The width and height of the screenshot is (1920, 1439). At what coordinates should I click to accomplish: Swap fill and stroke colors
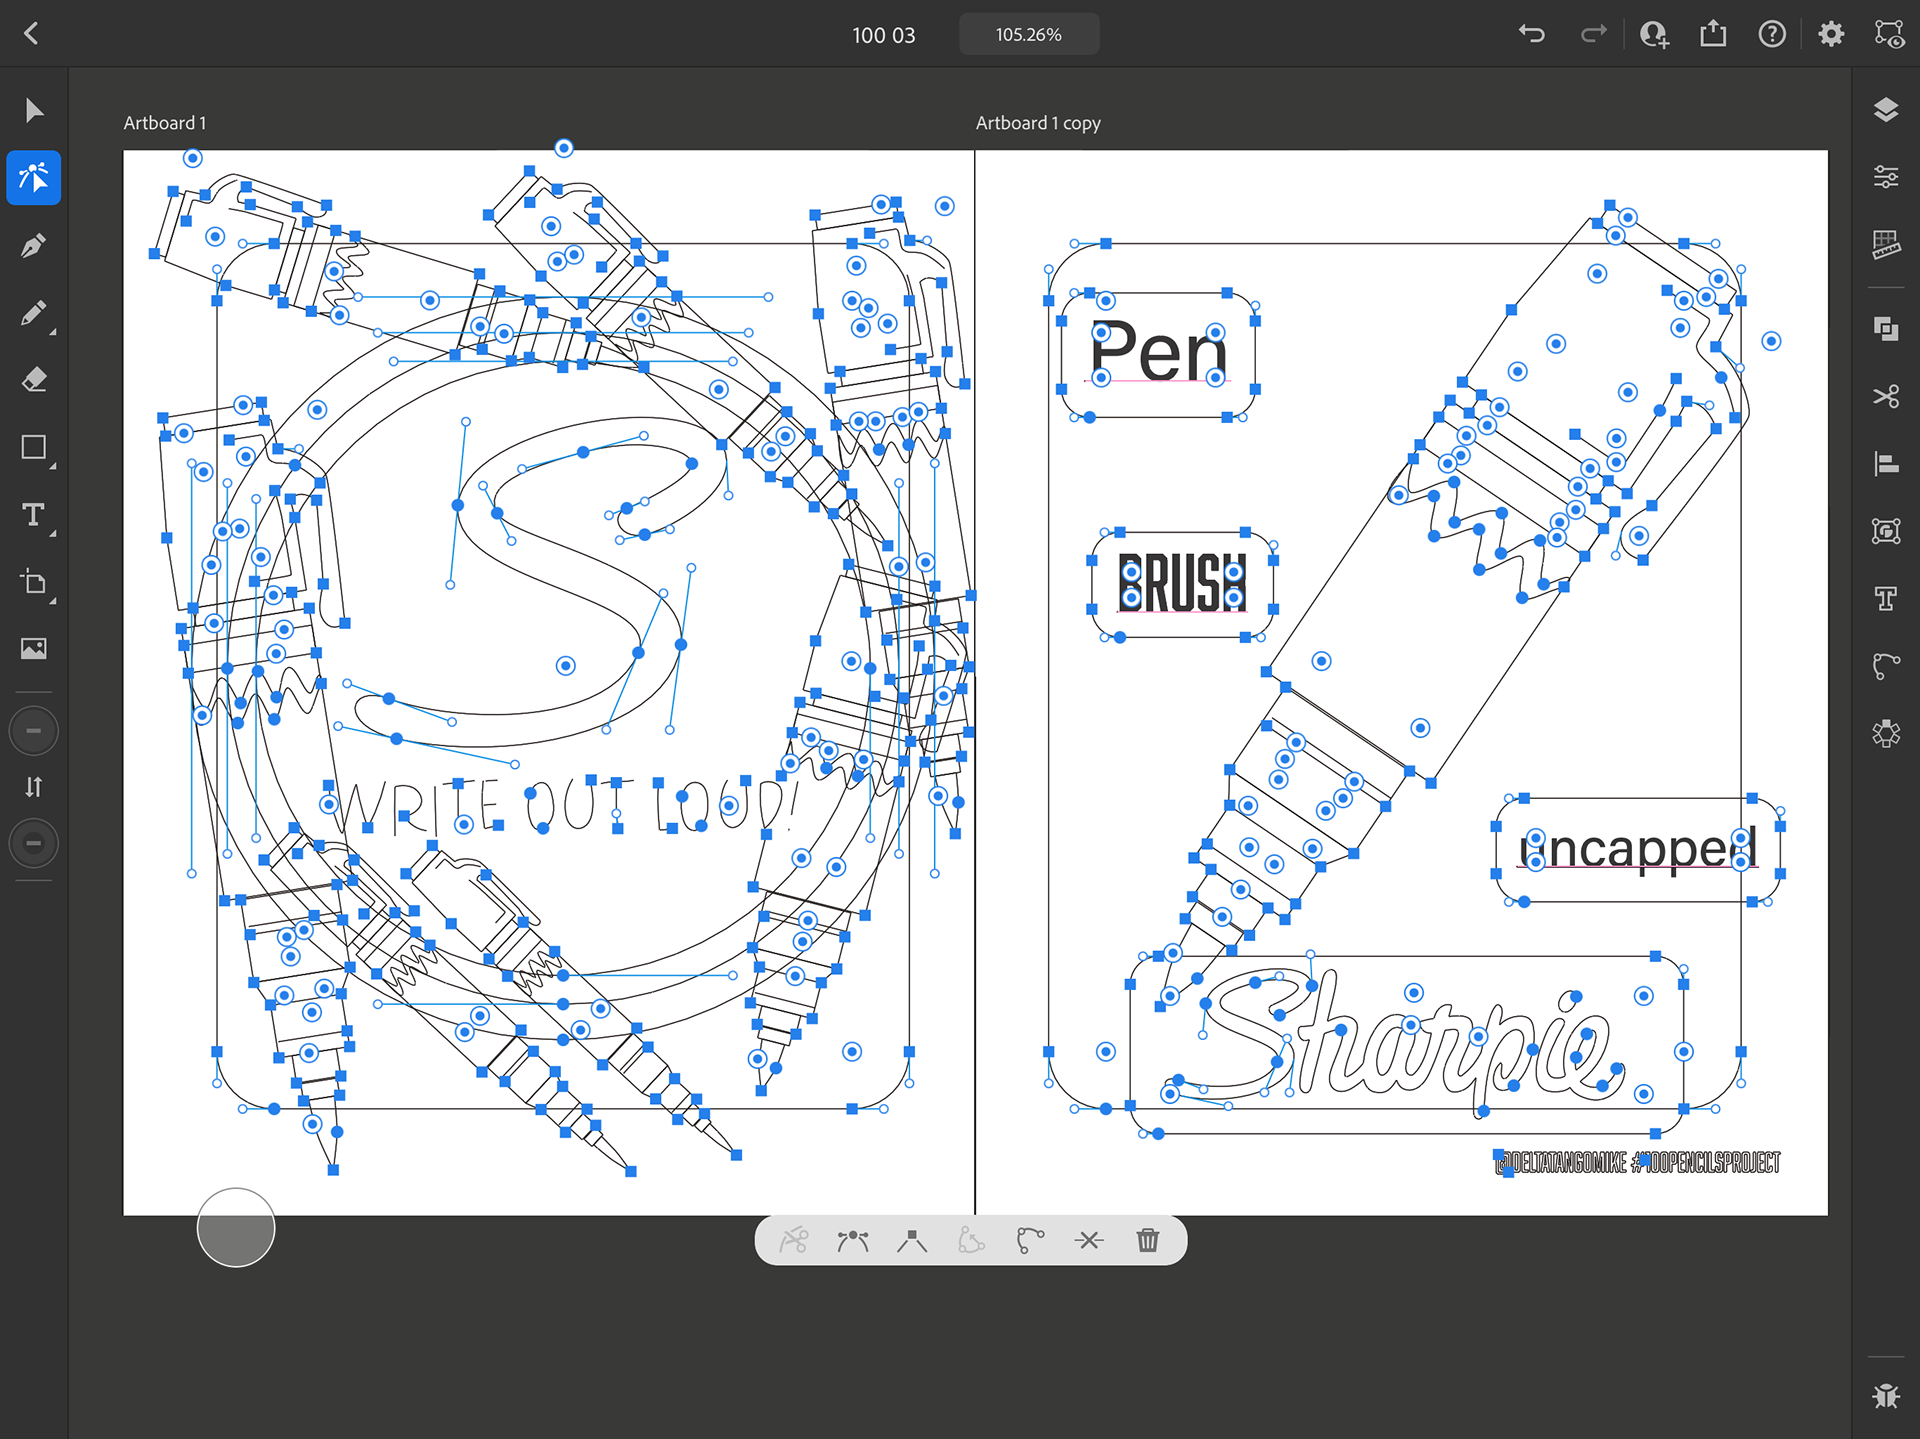[34, 787]
